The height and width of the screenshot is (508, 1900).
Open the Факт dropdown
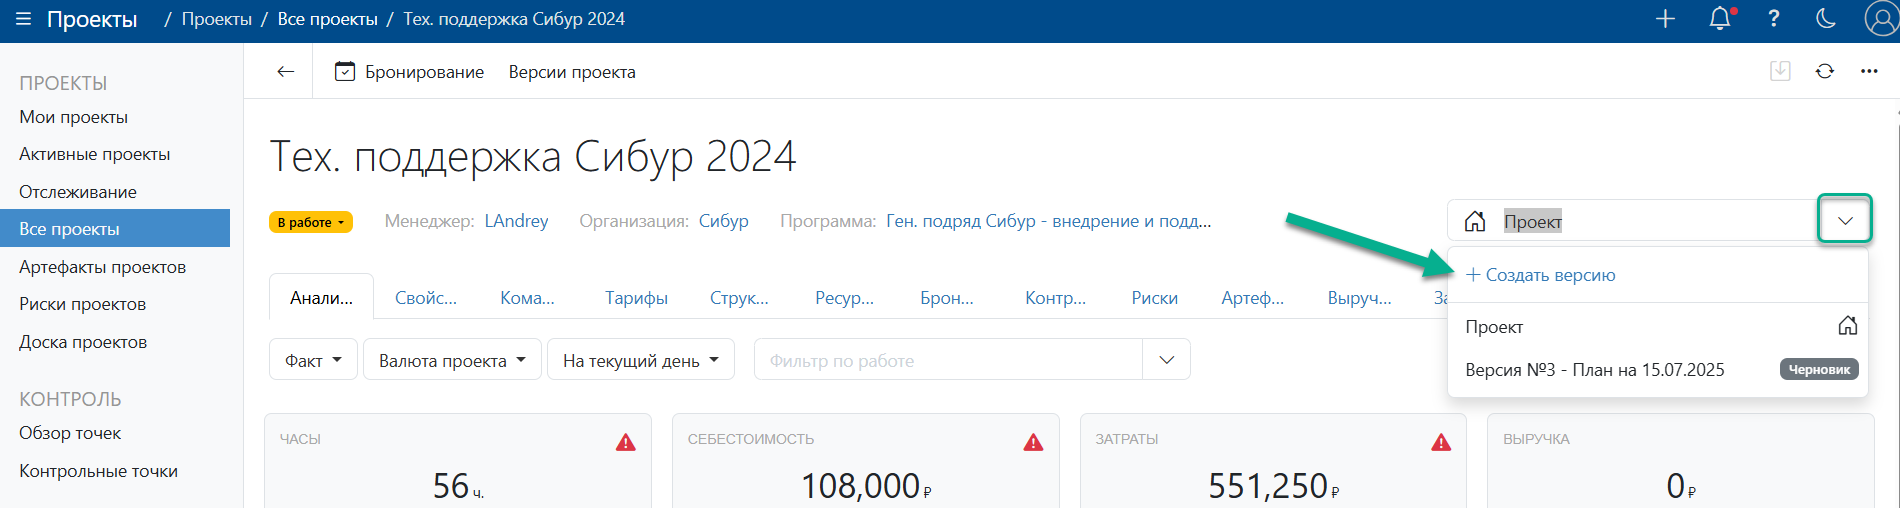pos(313,360)
